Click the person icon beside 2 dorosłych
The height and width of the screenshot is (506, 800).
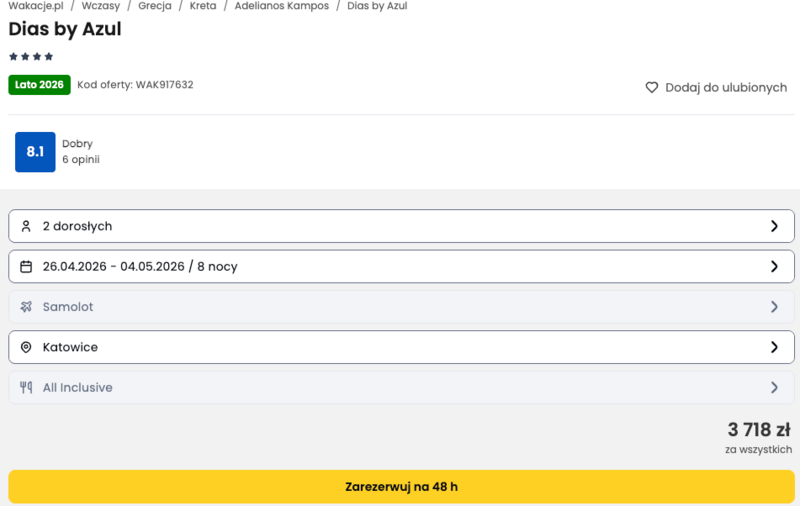tap(26, 226)
